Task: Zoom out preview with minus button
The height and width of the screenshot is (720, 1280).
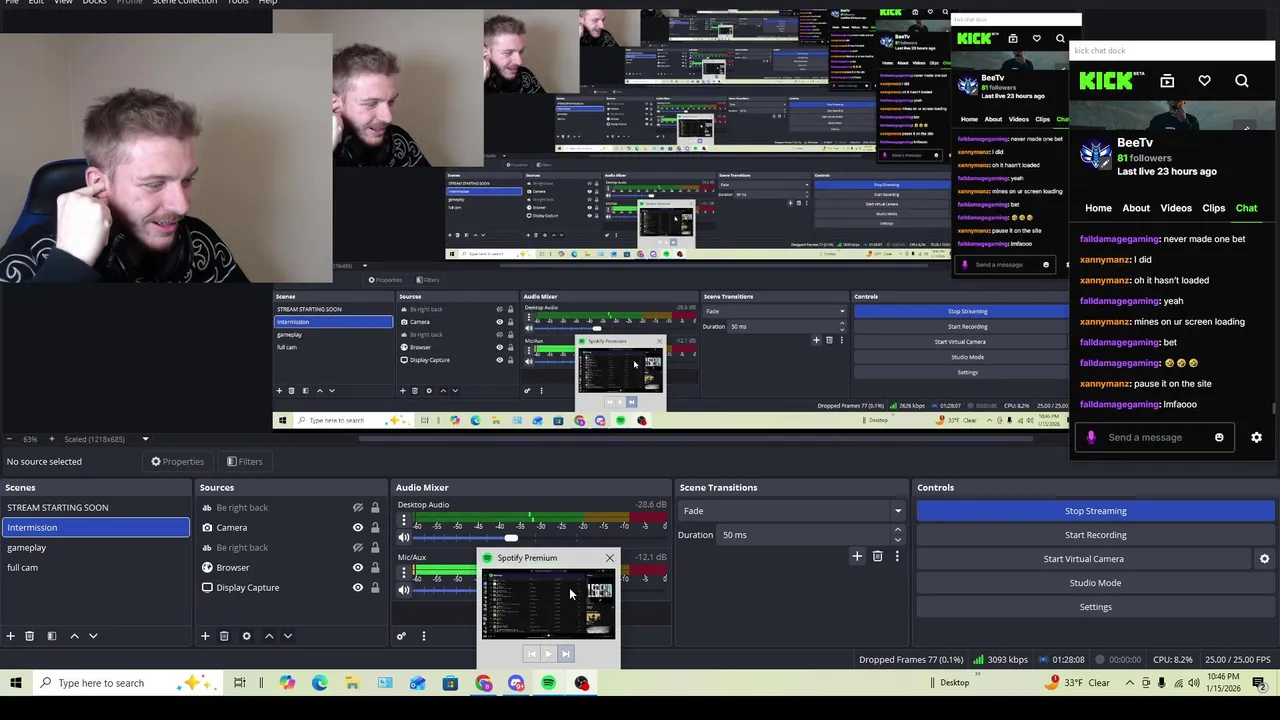Action: point(9,439)
